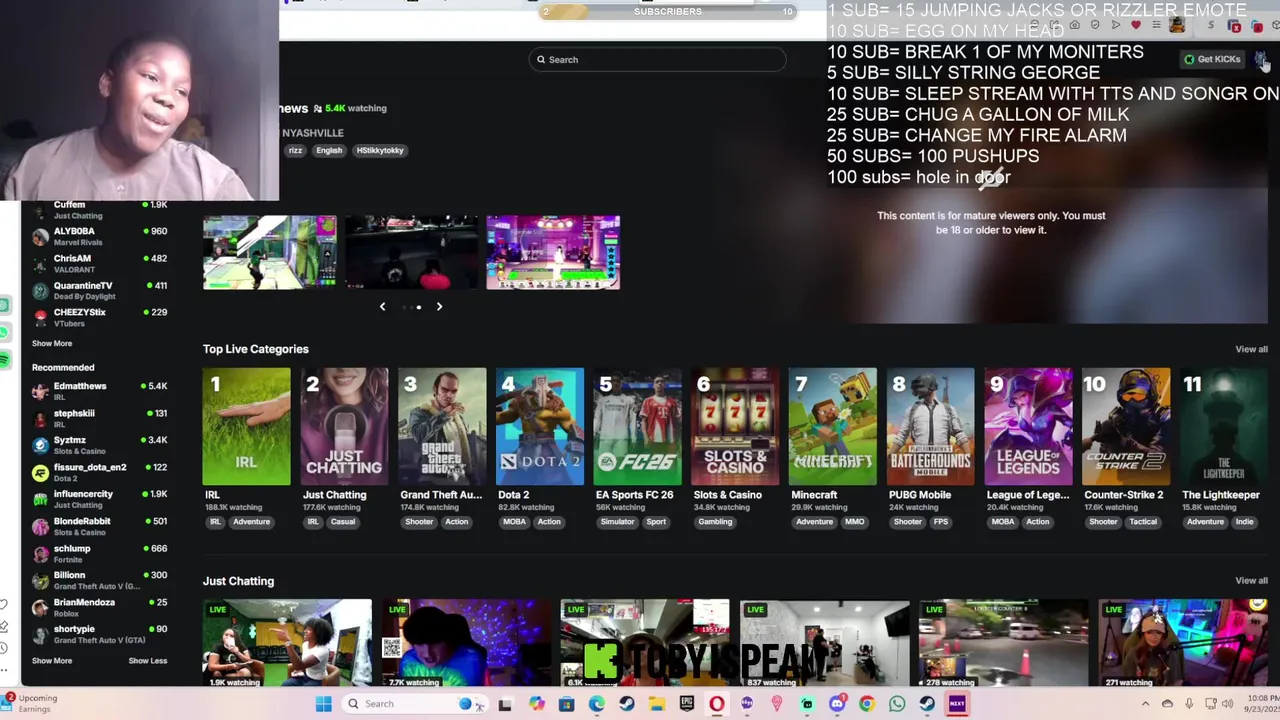The height and width of the screenshot is (720, 1280).
Task: Open Discord from the taskbar
Action: [837, 704]
